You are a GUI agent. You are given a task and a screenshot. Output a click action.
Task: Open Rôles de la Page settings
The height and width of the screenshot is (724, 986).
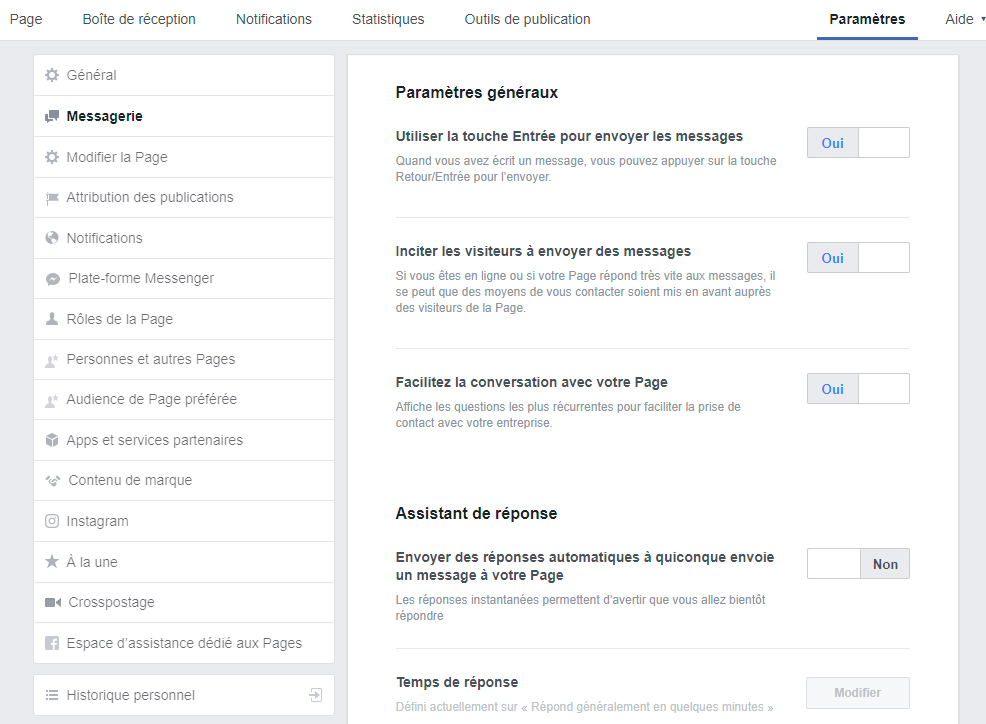(119, 319)
